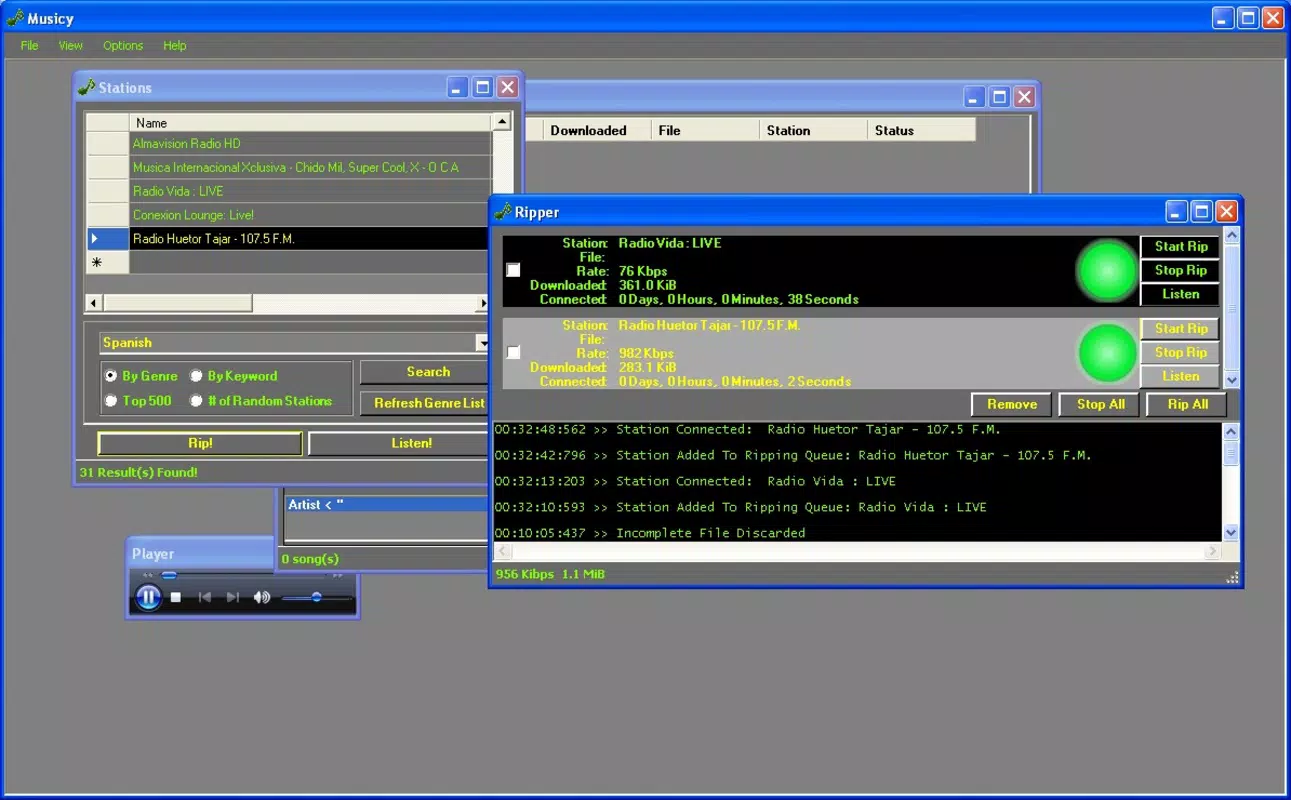This screenshot has width=1291, height=800.
Task: Tick the checkbox for Radio Huetor Tajar ripper entry
Action: click(513, 352)
